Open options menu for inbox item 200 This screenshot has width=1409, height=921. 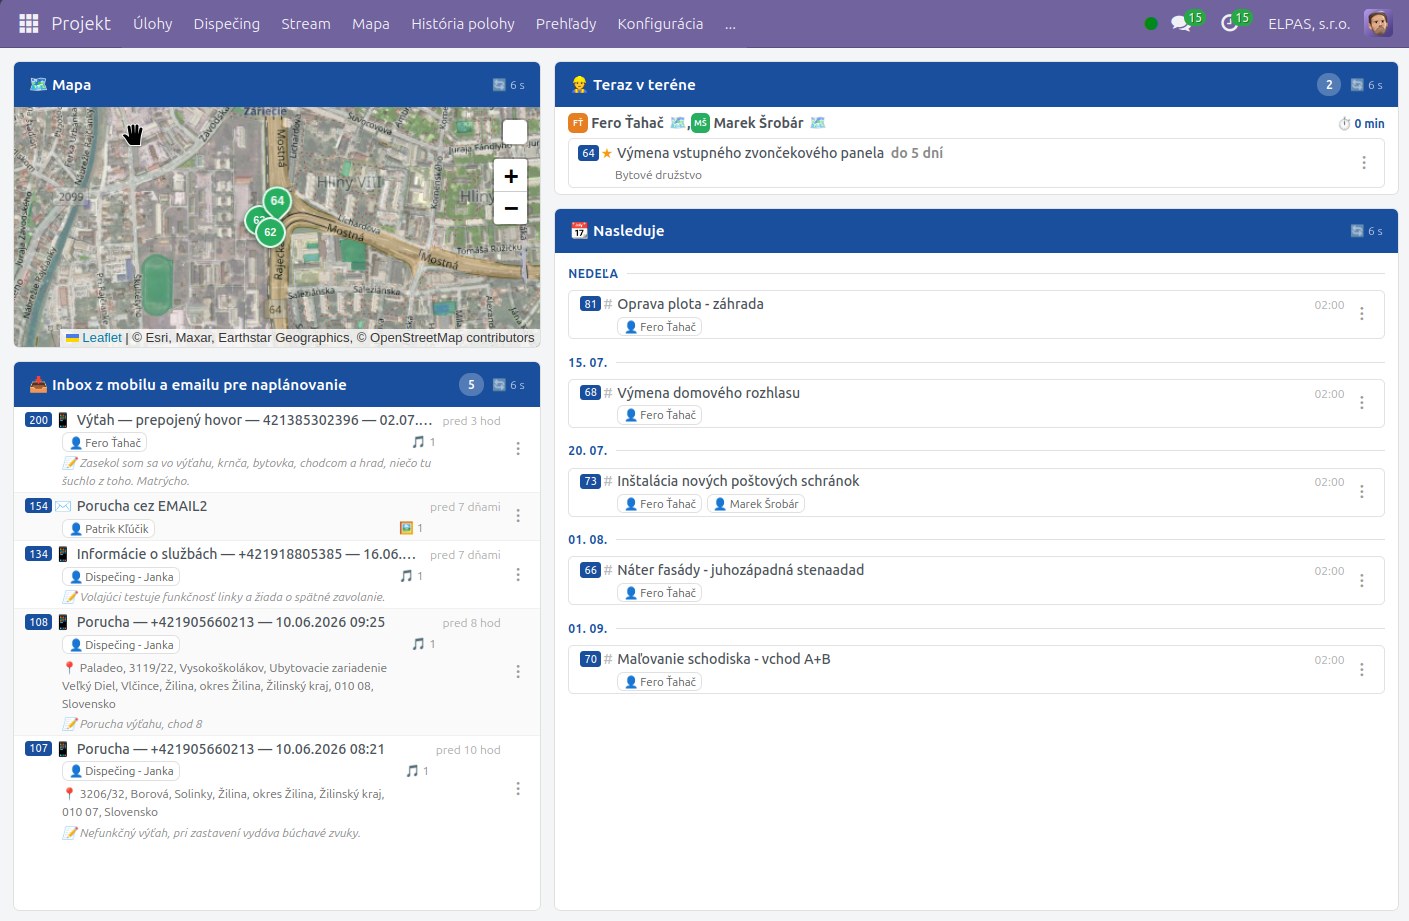[x=518, y=449]
